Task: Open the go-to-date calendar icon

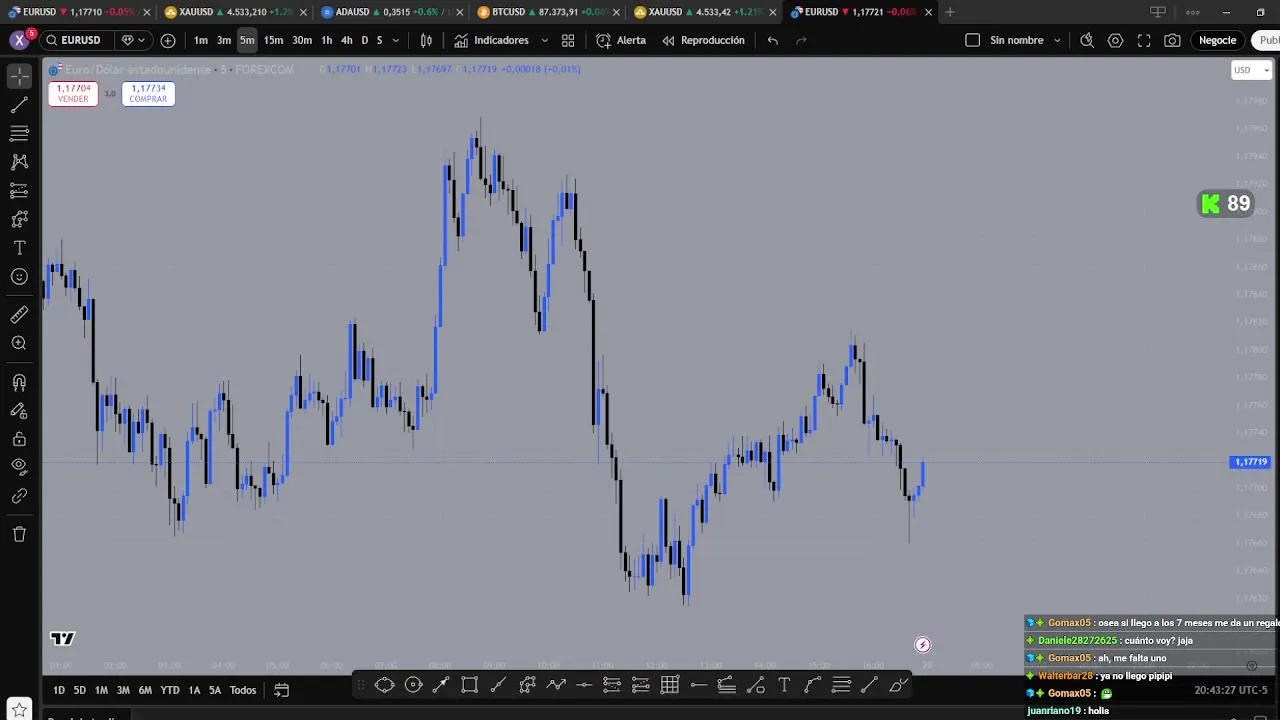Action: [282, 690]
